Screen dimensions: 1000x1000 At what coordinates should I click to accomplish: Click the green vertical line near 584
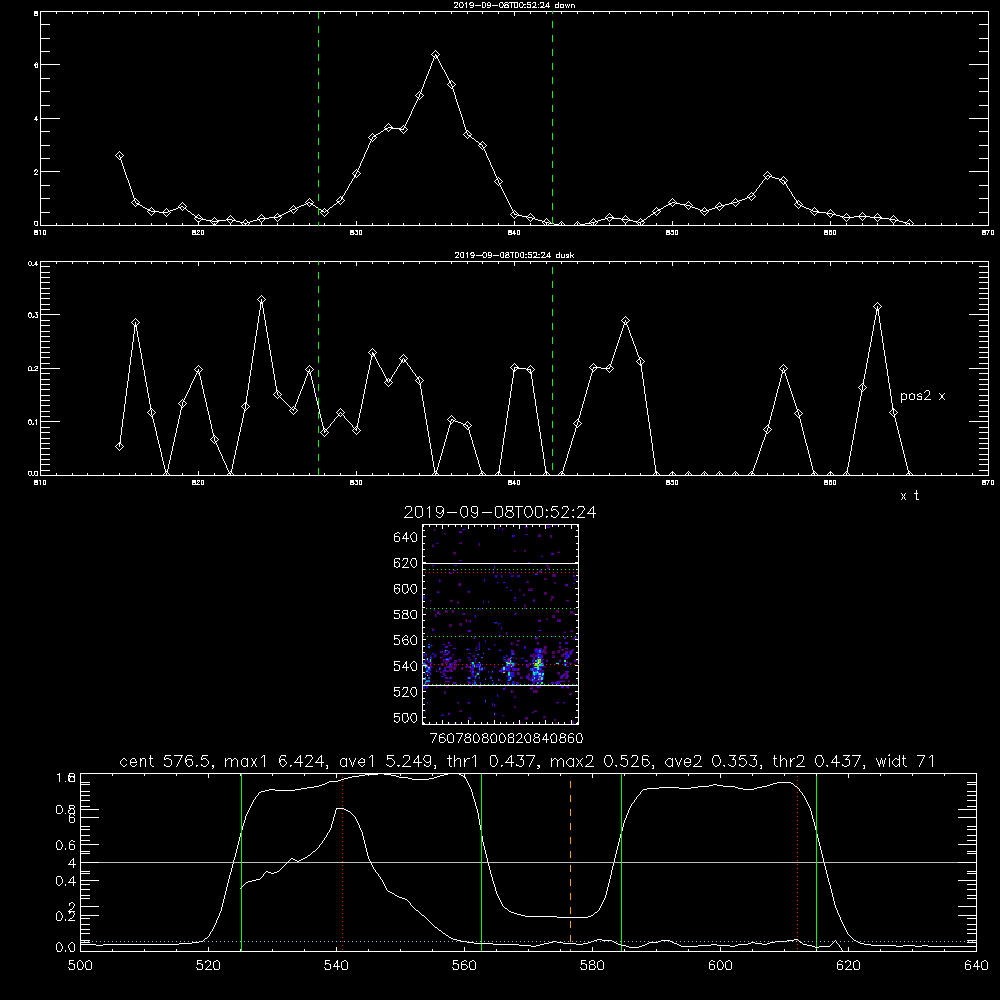[x=621, y=861]
